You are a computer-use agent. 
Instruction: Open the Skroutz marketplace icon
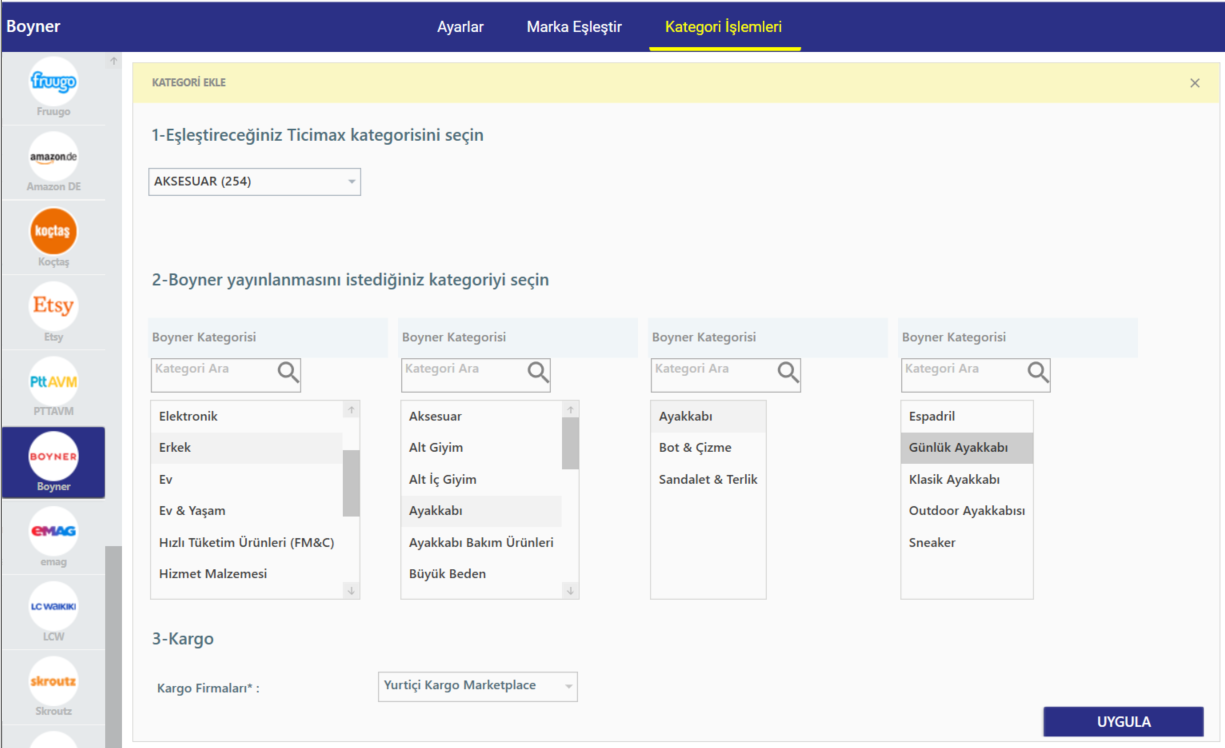53,681
